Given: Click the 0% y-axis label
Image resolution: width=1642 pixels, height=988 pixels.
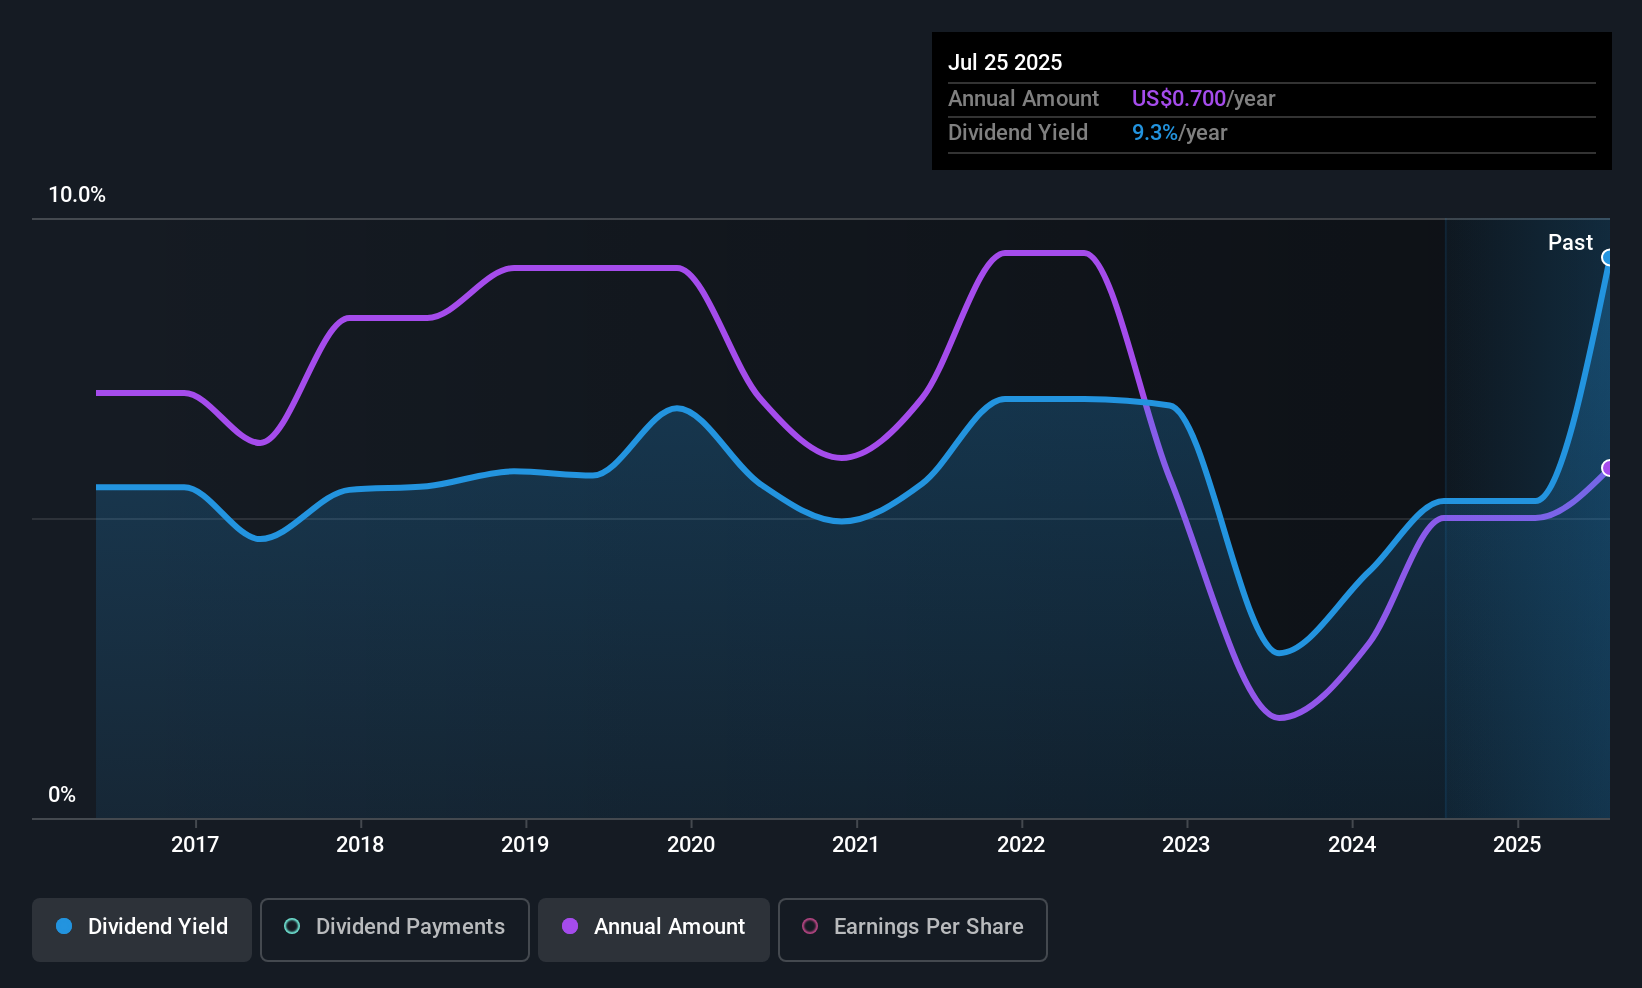Looking at the screenshot, I should [x=62, y=795].
